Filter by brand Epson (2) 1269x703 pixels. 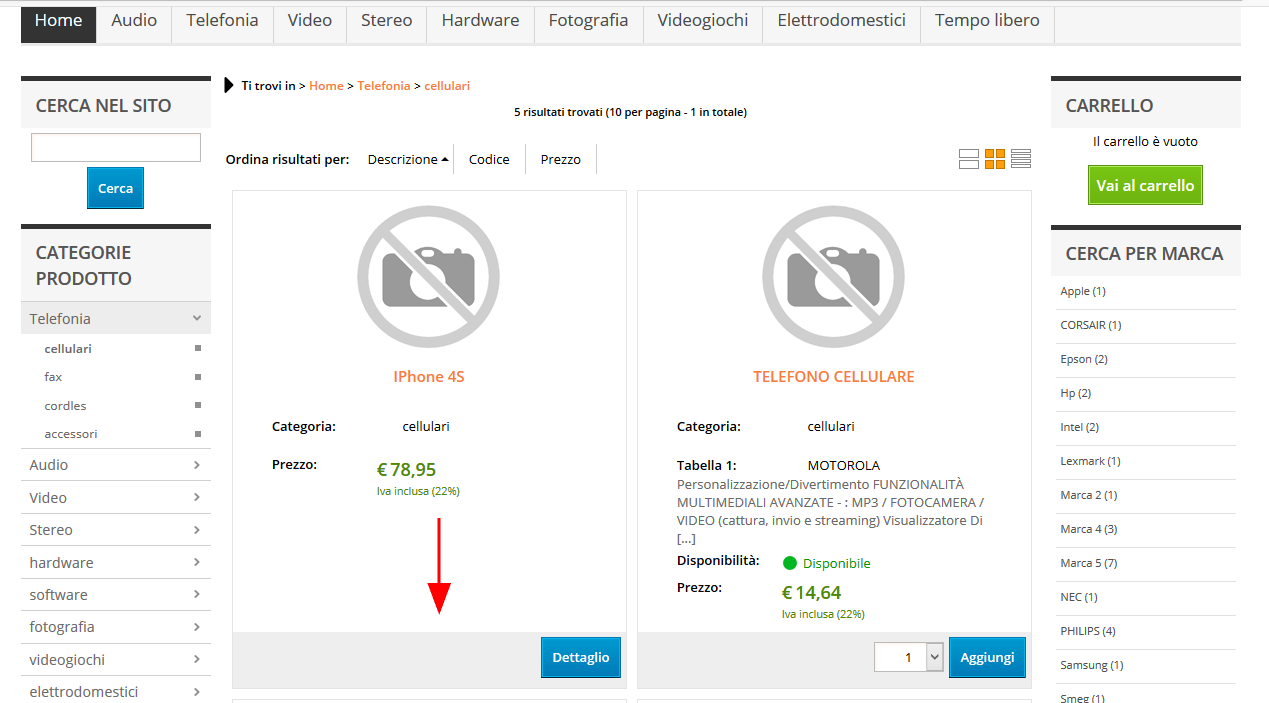1084,359
